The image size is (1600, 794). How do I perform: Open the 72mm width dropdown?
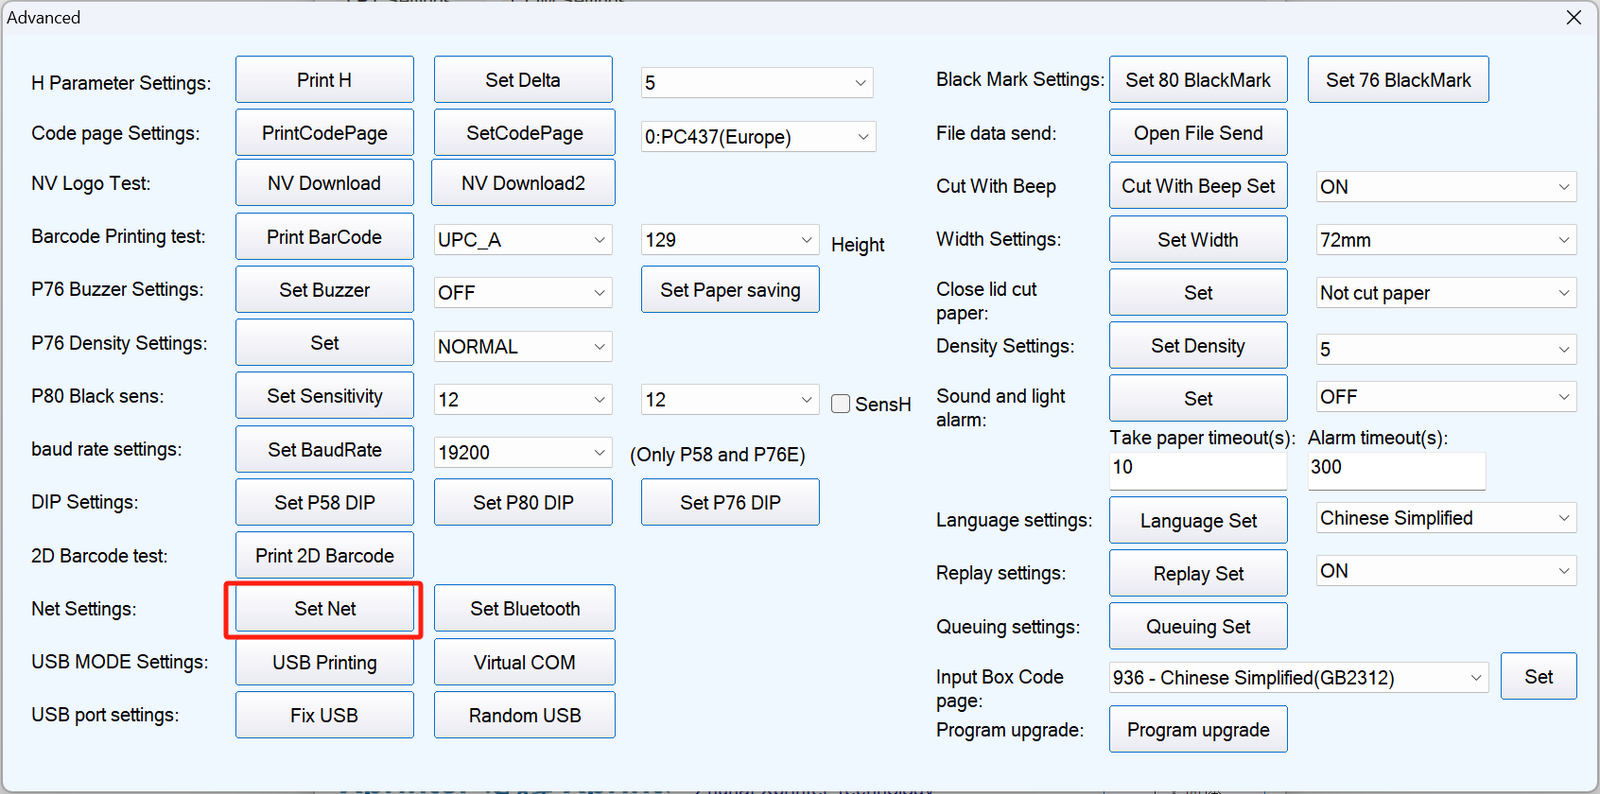tap(1446, 240)
